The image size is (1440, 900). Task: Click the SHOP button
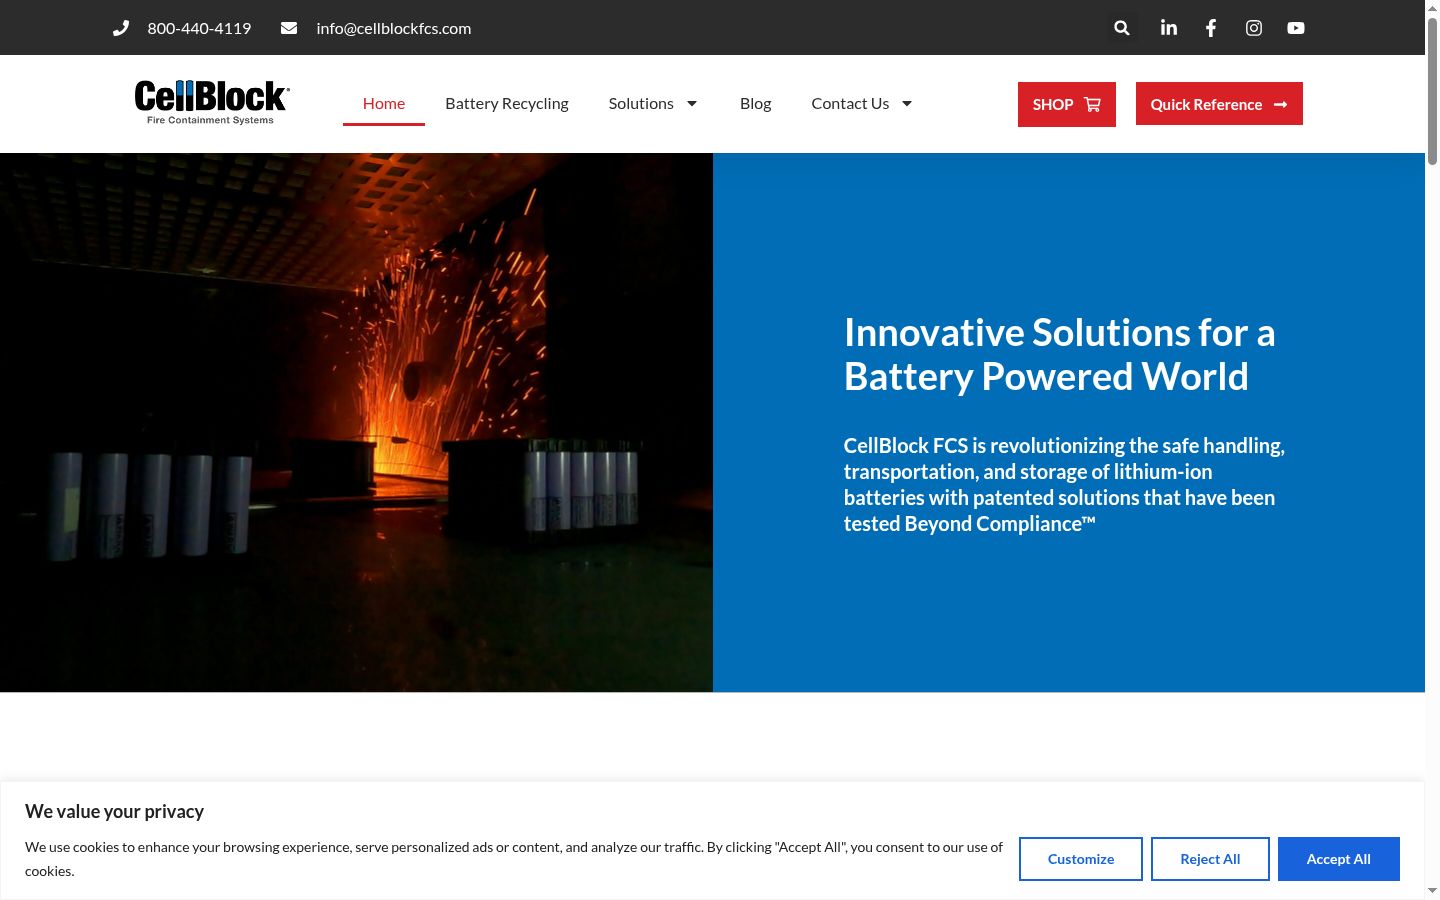point(1067,104)
